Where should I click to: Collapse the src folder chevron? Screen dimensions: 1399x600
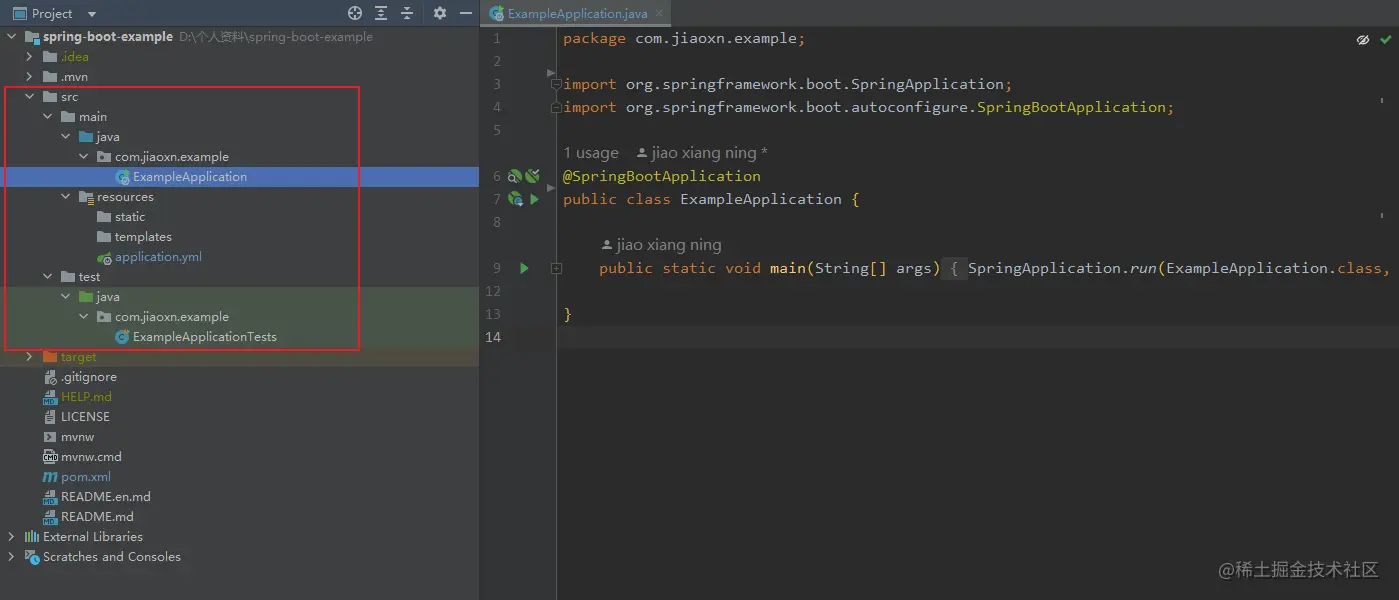pos(30,97)
